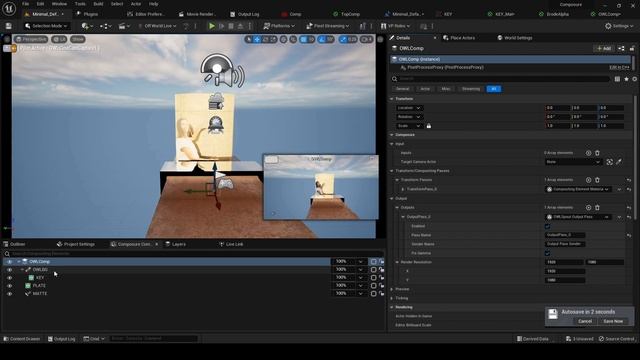Cancel the autosave notification
This screenshot has width=640, height=360.
pyautogui.click(x=585, y=322)
